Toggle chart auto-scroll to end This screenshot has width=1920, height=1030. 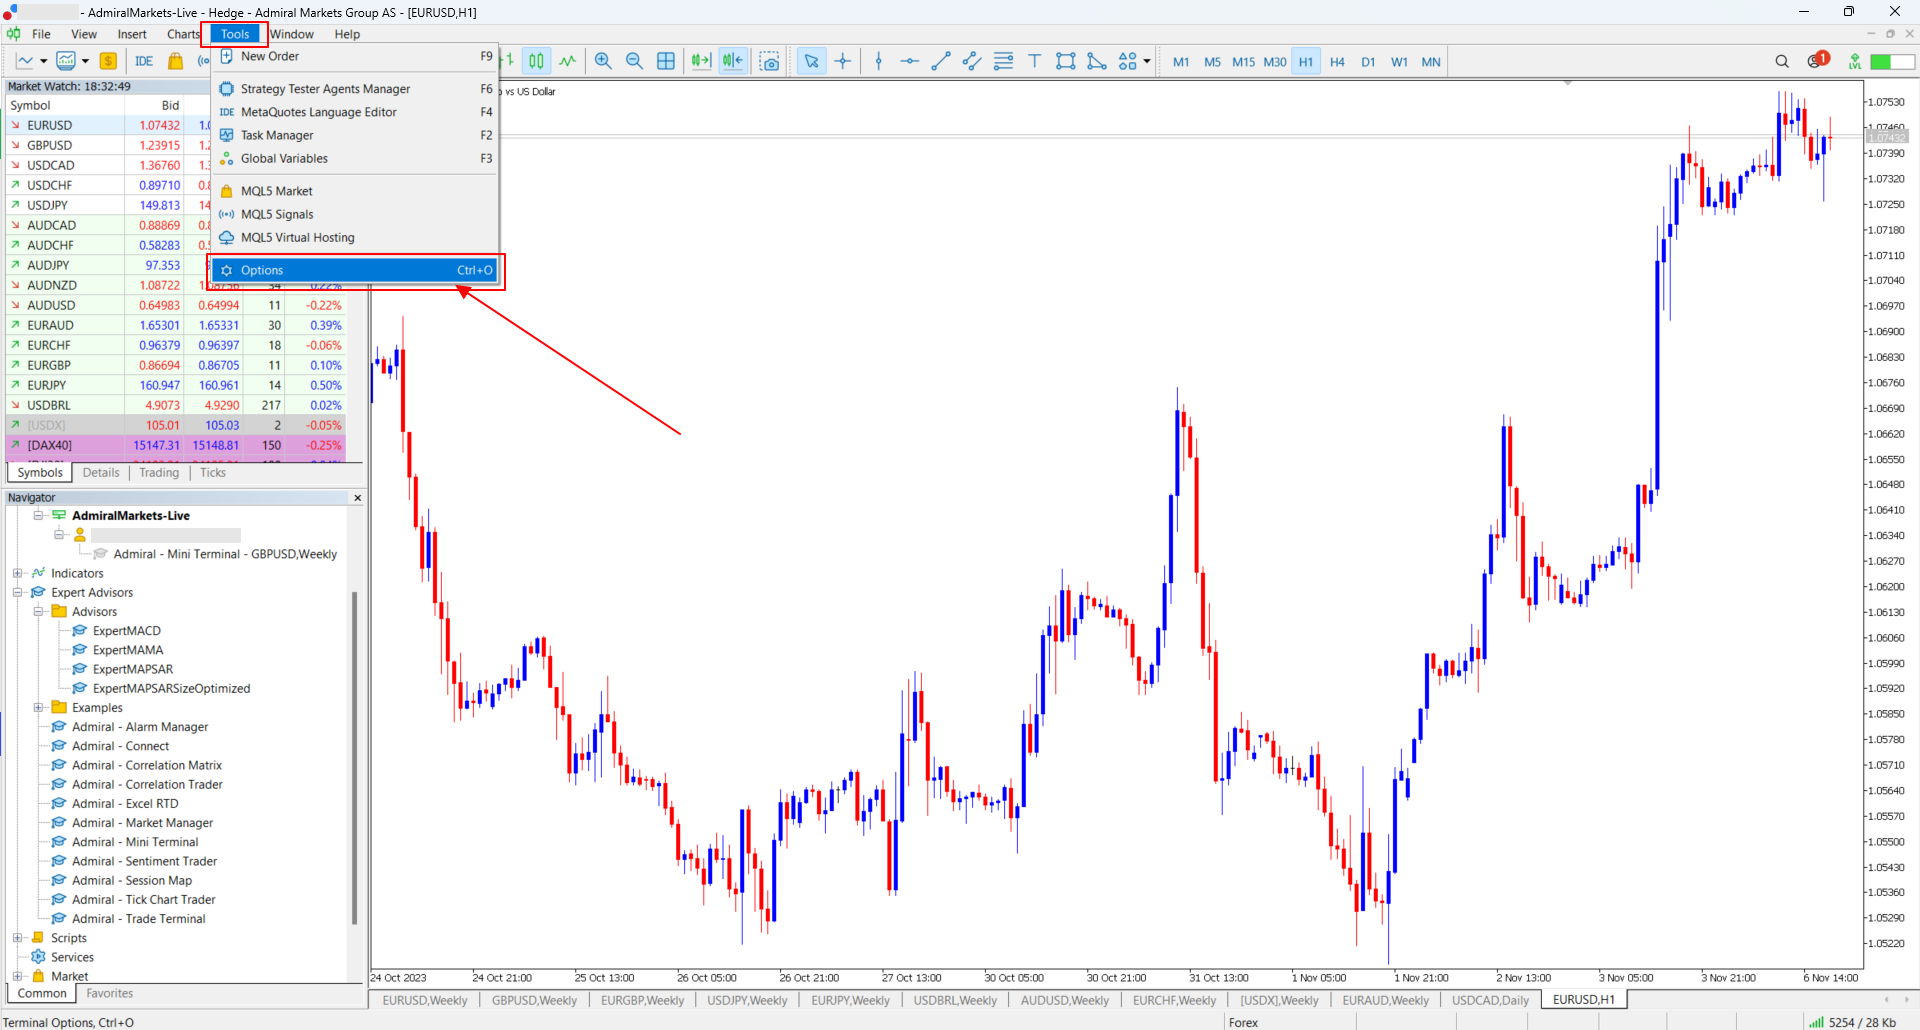tap(701, 61)
